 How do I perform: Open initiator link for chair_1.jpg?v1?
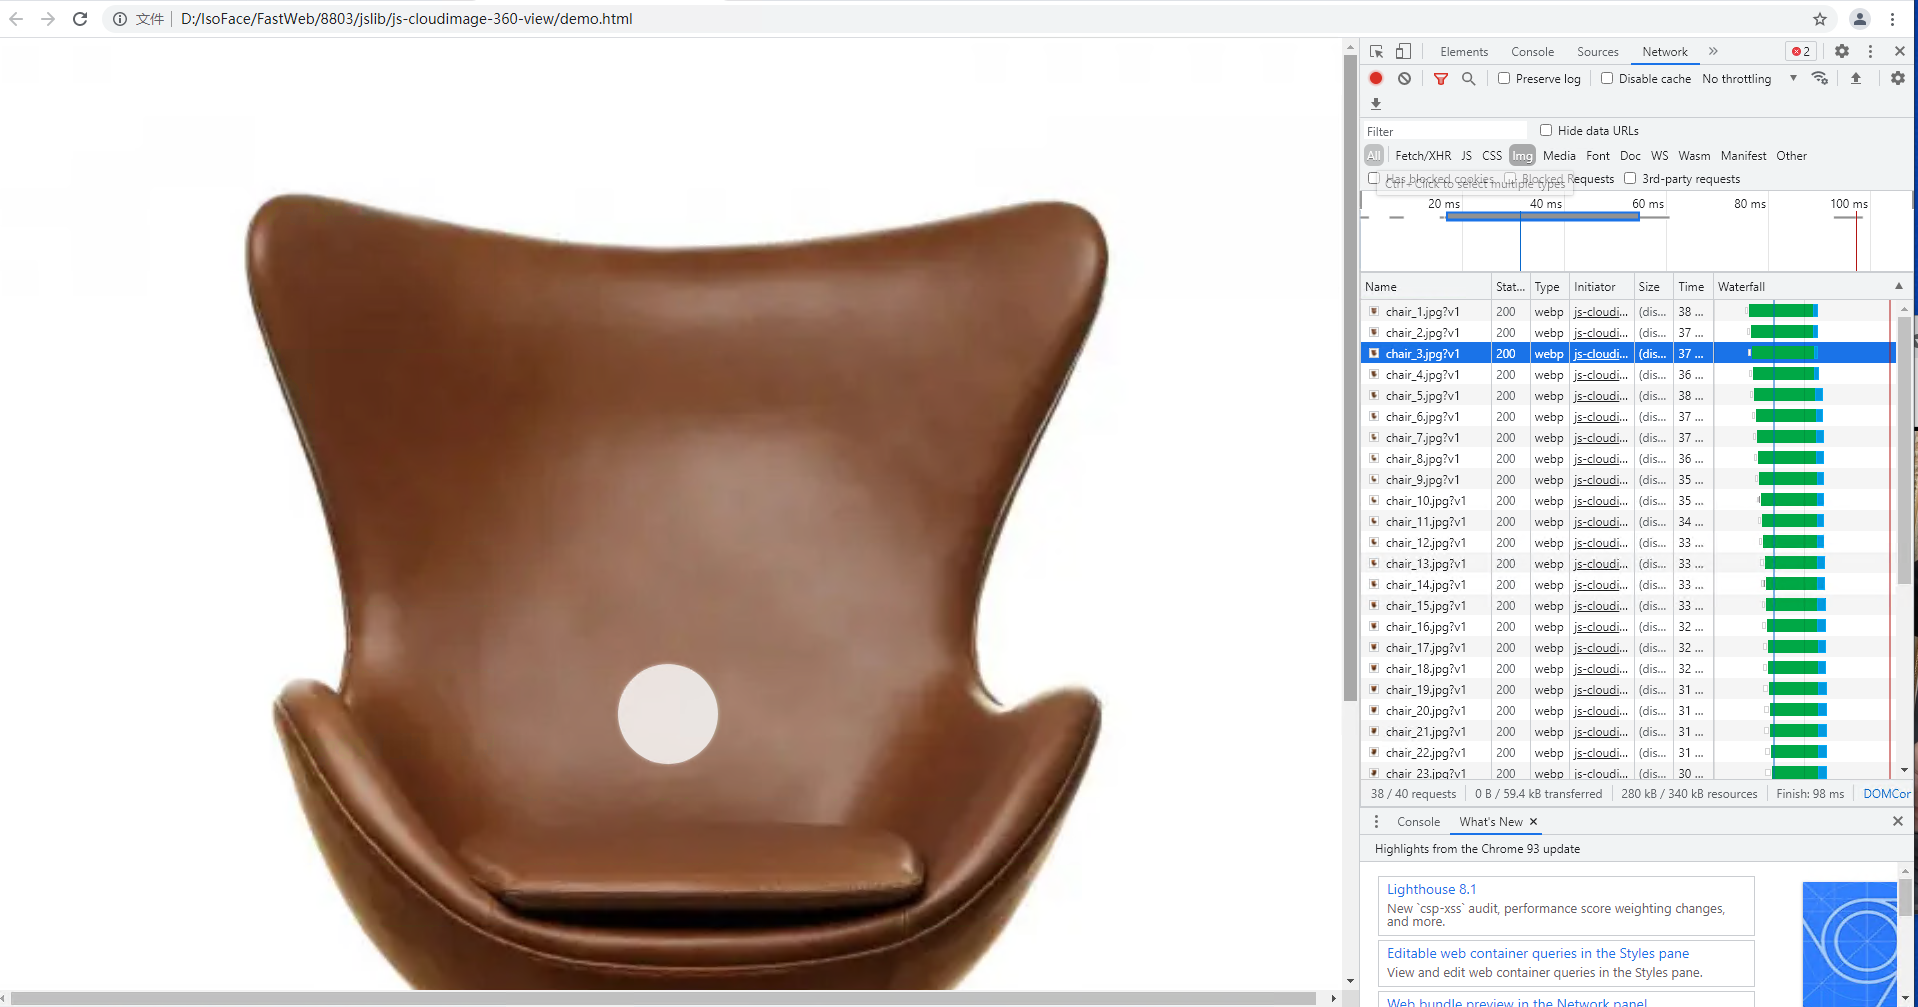[1600, 312]
